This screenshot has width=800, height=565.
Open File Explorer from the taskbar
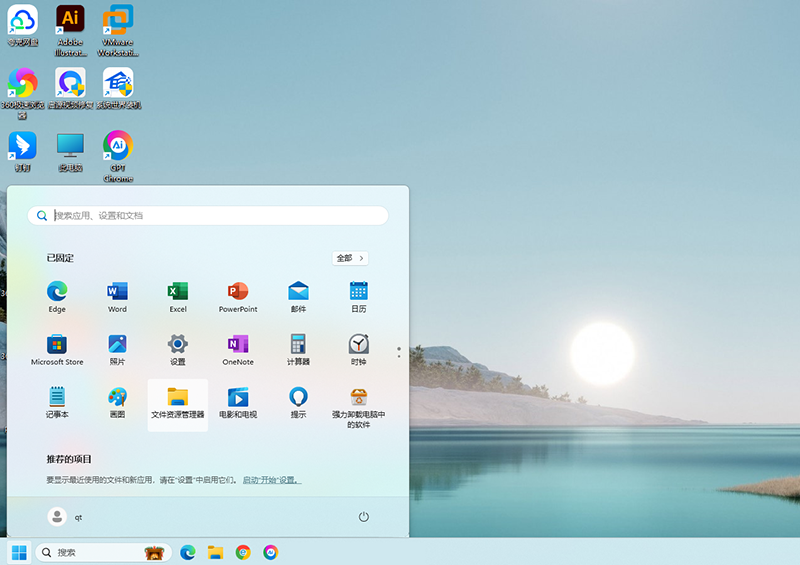[215, 552]
